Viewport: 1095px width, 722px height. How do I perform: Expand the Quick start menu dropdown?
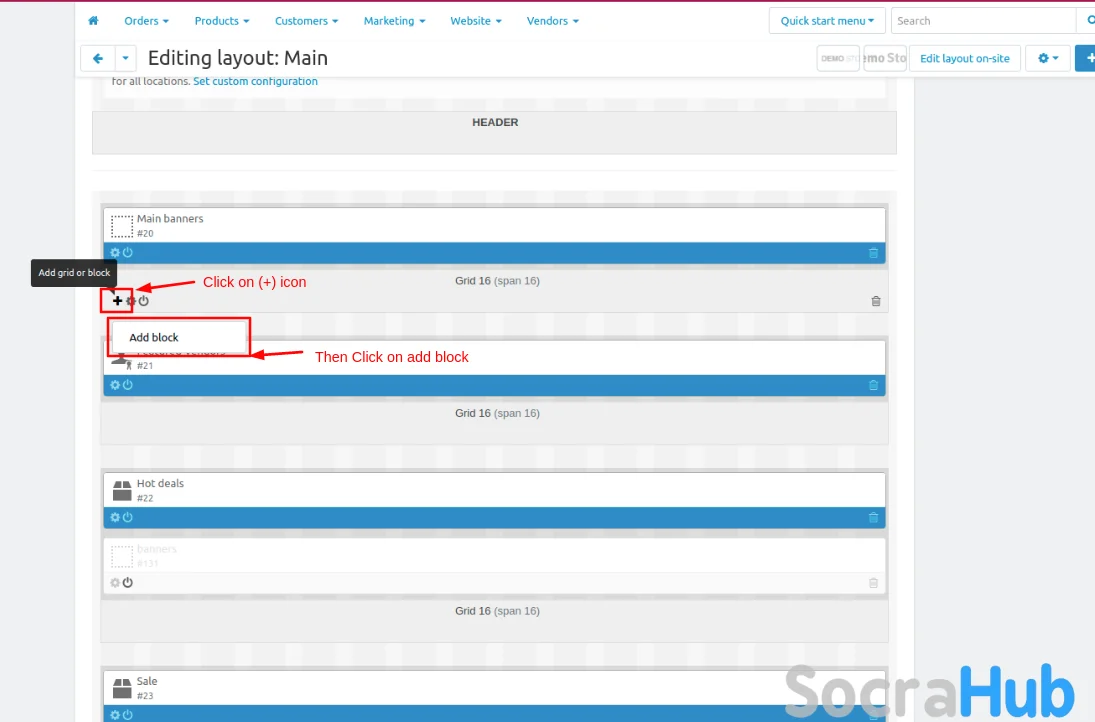[x=827, y=21]
